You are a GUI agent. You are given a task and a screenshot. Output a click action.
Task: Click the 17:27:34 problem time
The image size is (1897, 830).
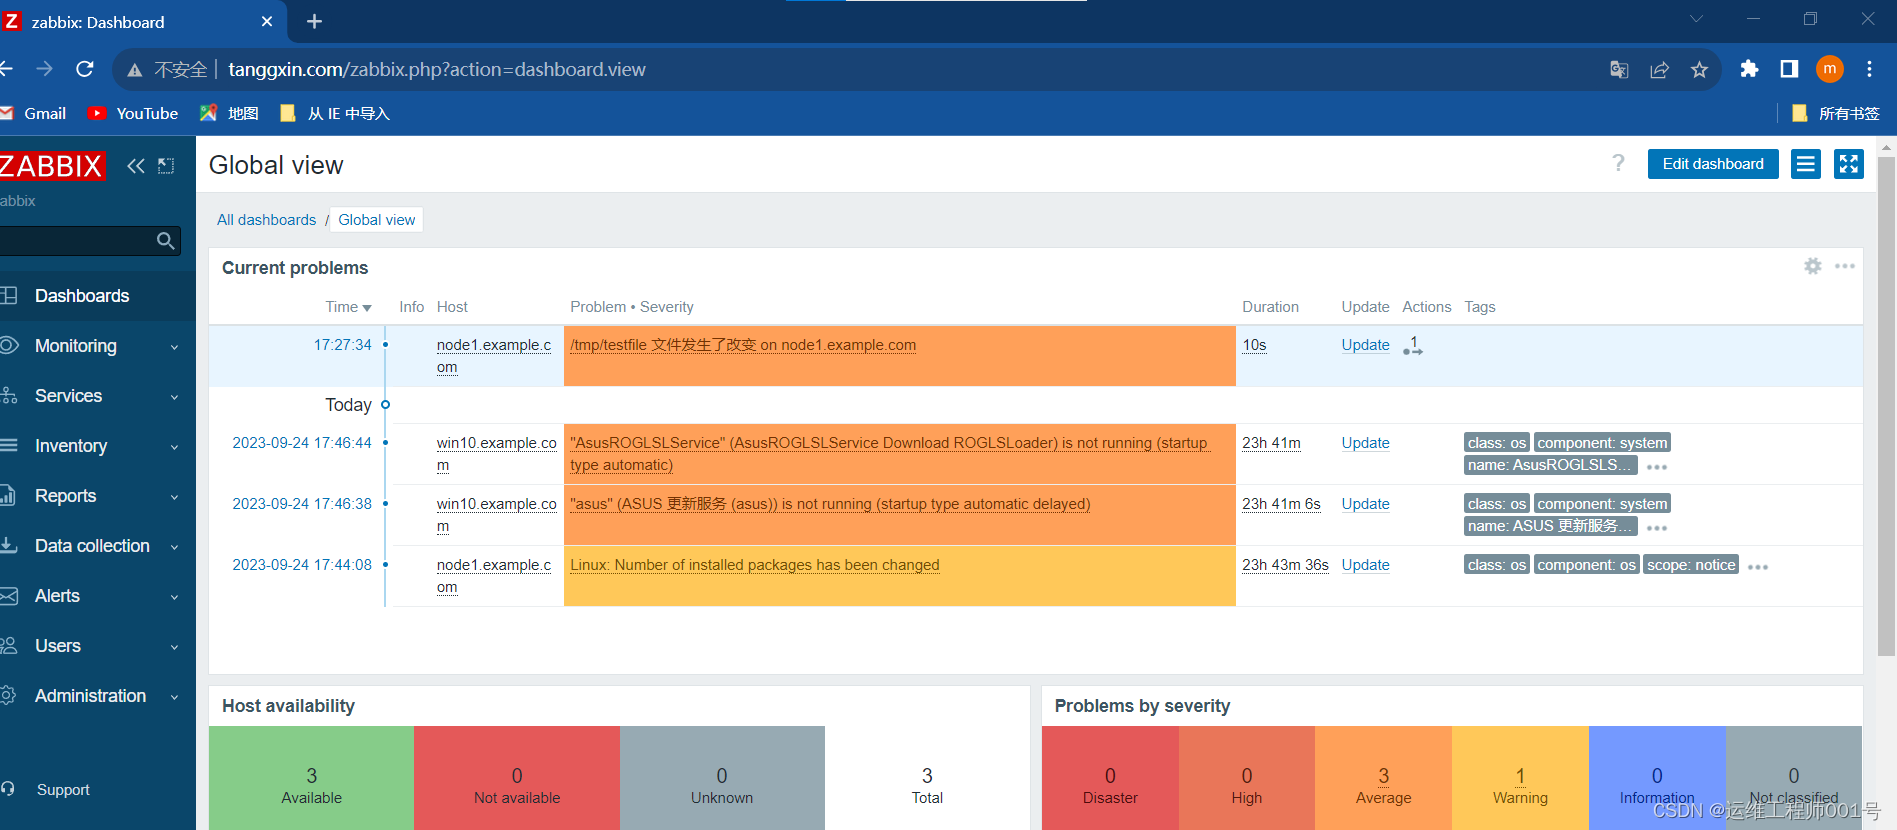pos(342,345)
